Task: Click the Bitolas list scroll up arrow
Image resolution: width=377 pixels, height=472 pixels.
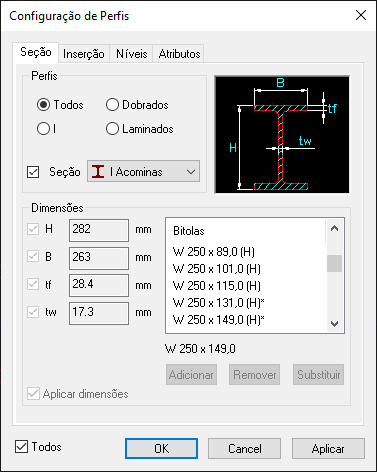Action: pyautogui.click(x=334, y=229)
